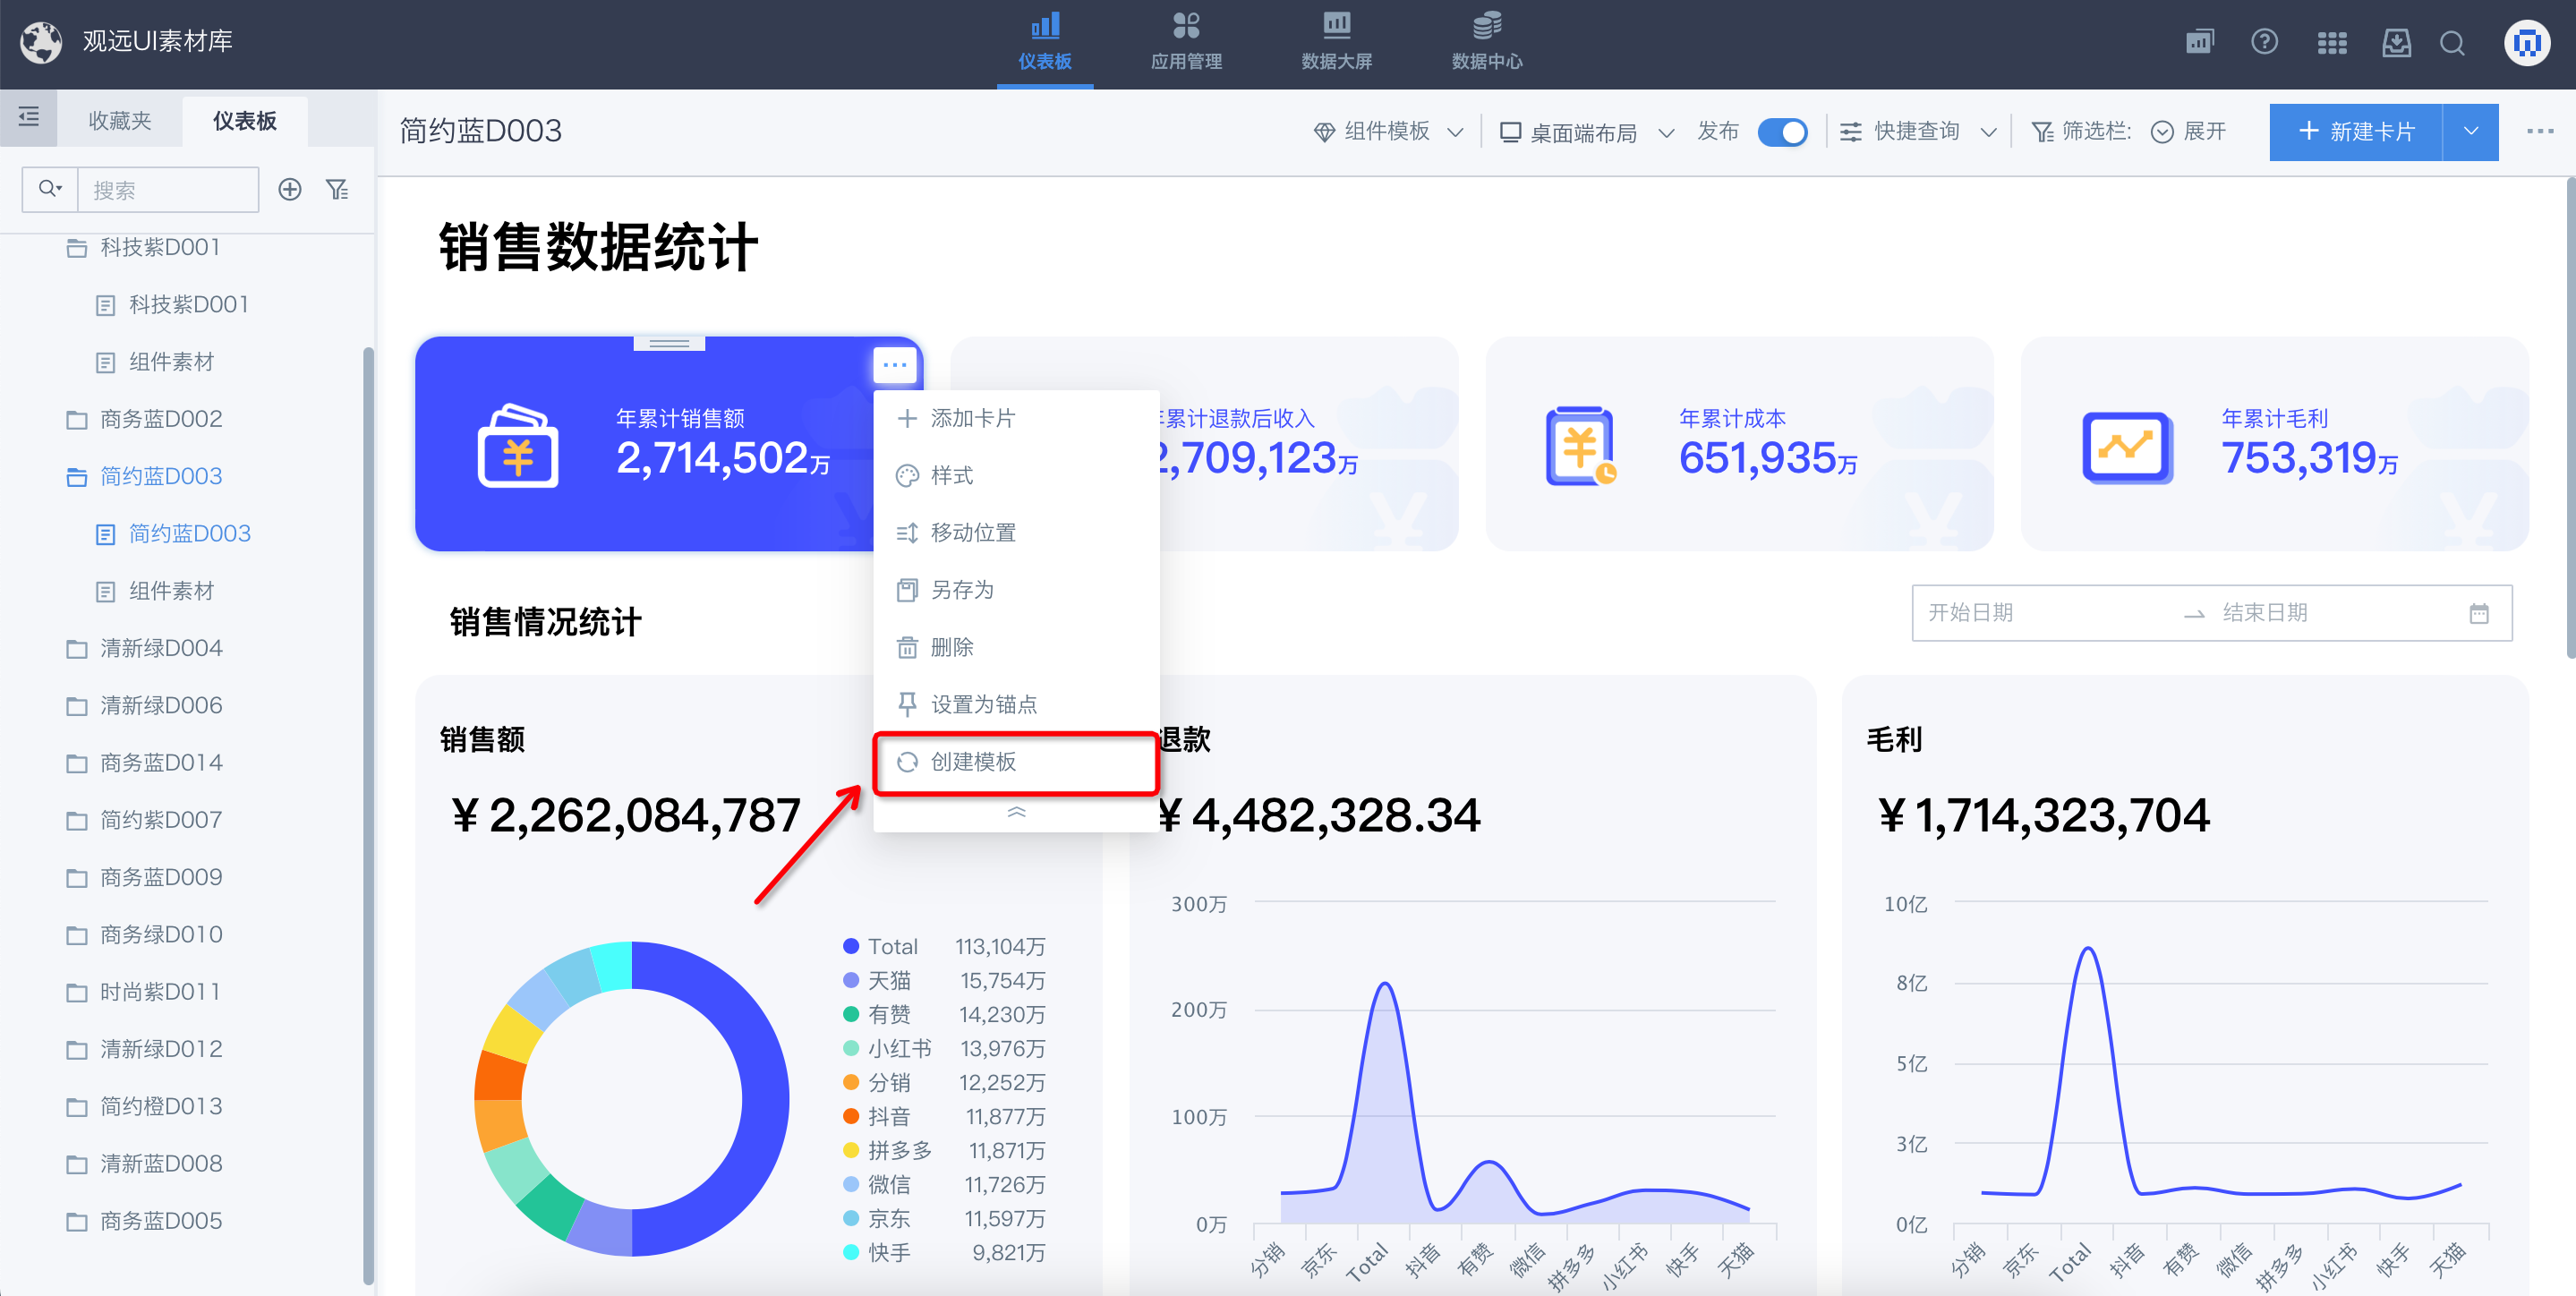2576x1296 pixels.
Task: Click the 筛选栏 filter icon
Action: click(2042, 132)
